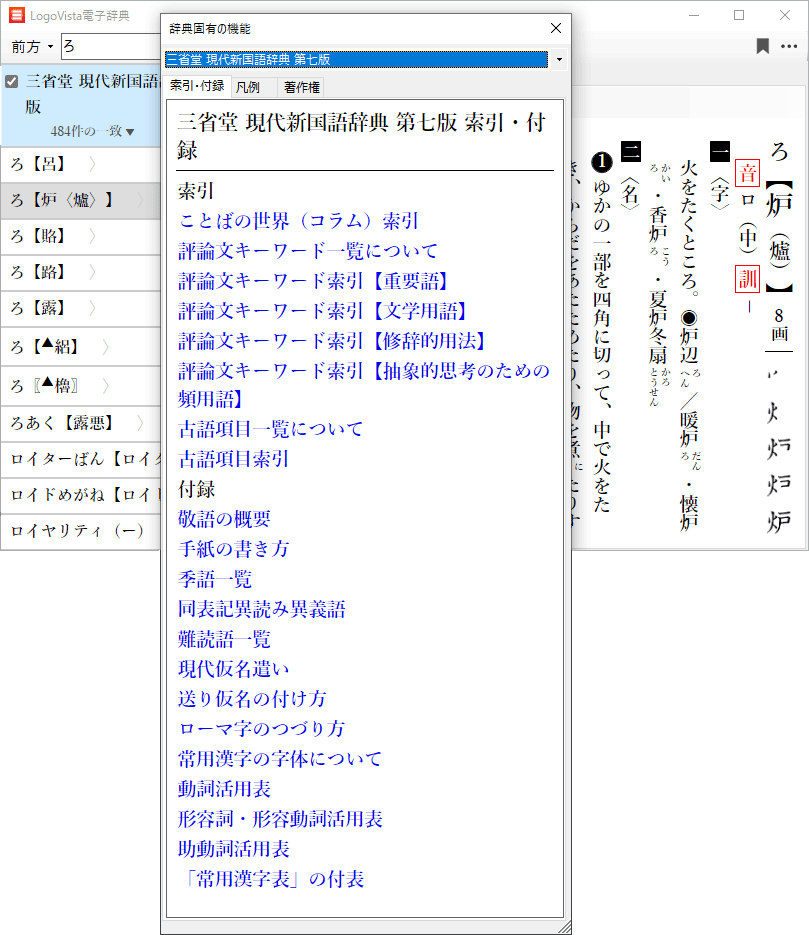809x935 pixels.
Task: Click the 訓 reading marker in the entry
Action: [x=746, y=276]
